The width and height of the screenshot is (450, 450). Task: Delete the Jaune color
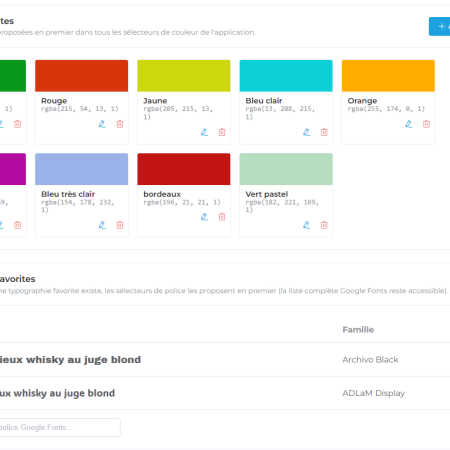pyautogui.click(x=222, y=132)
